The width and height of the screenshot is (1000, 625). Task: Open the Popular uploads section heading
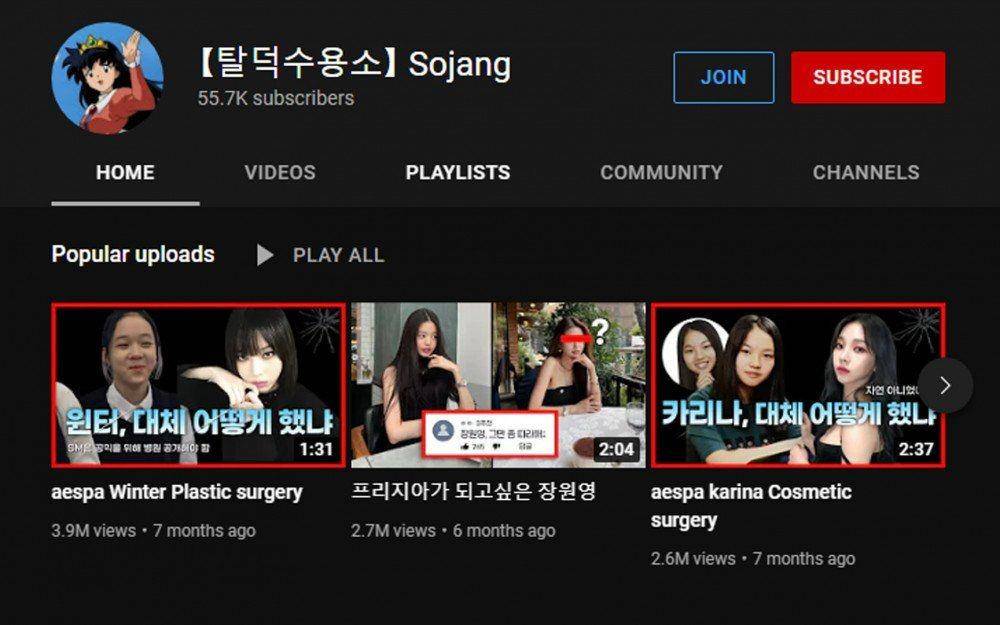coord(133,254)
